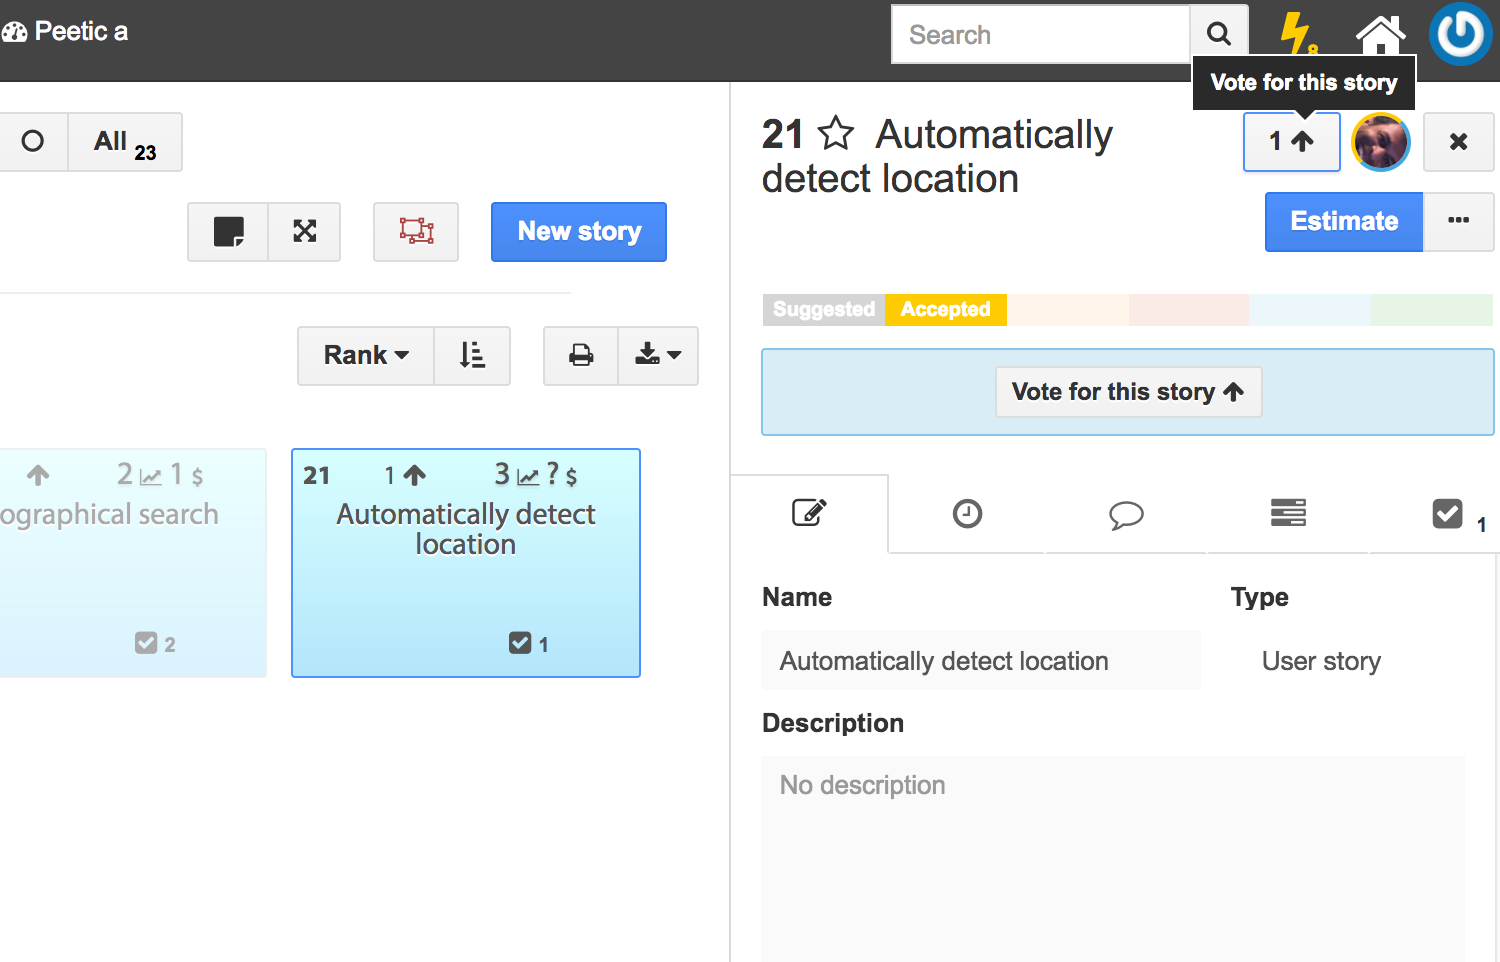The height and width of the screenshot is (962, 1500).
Task: Click the New story button
Action: point(579,232)
